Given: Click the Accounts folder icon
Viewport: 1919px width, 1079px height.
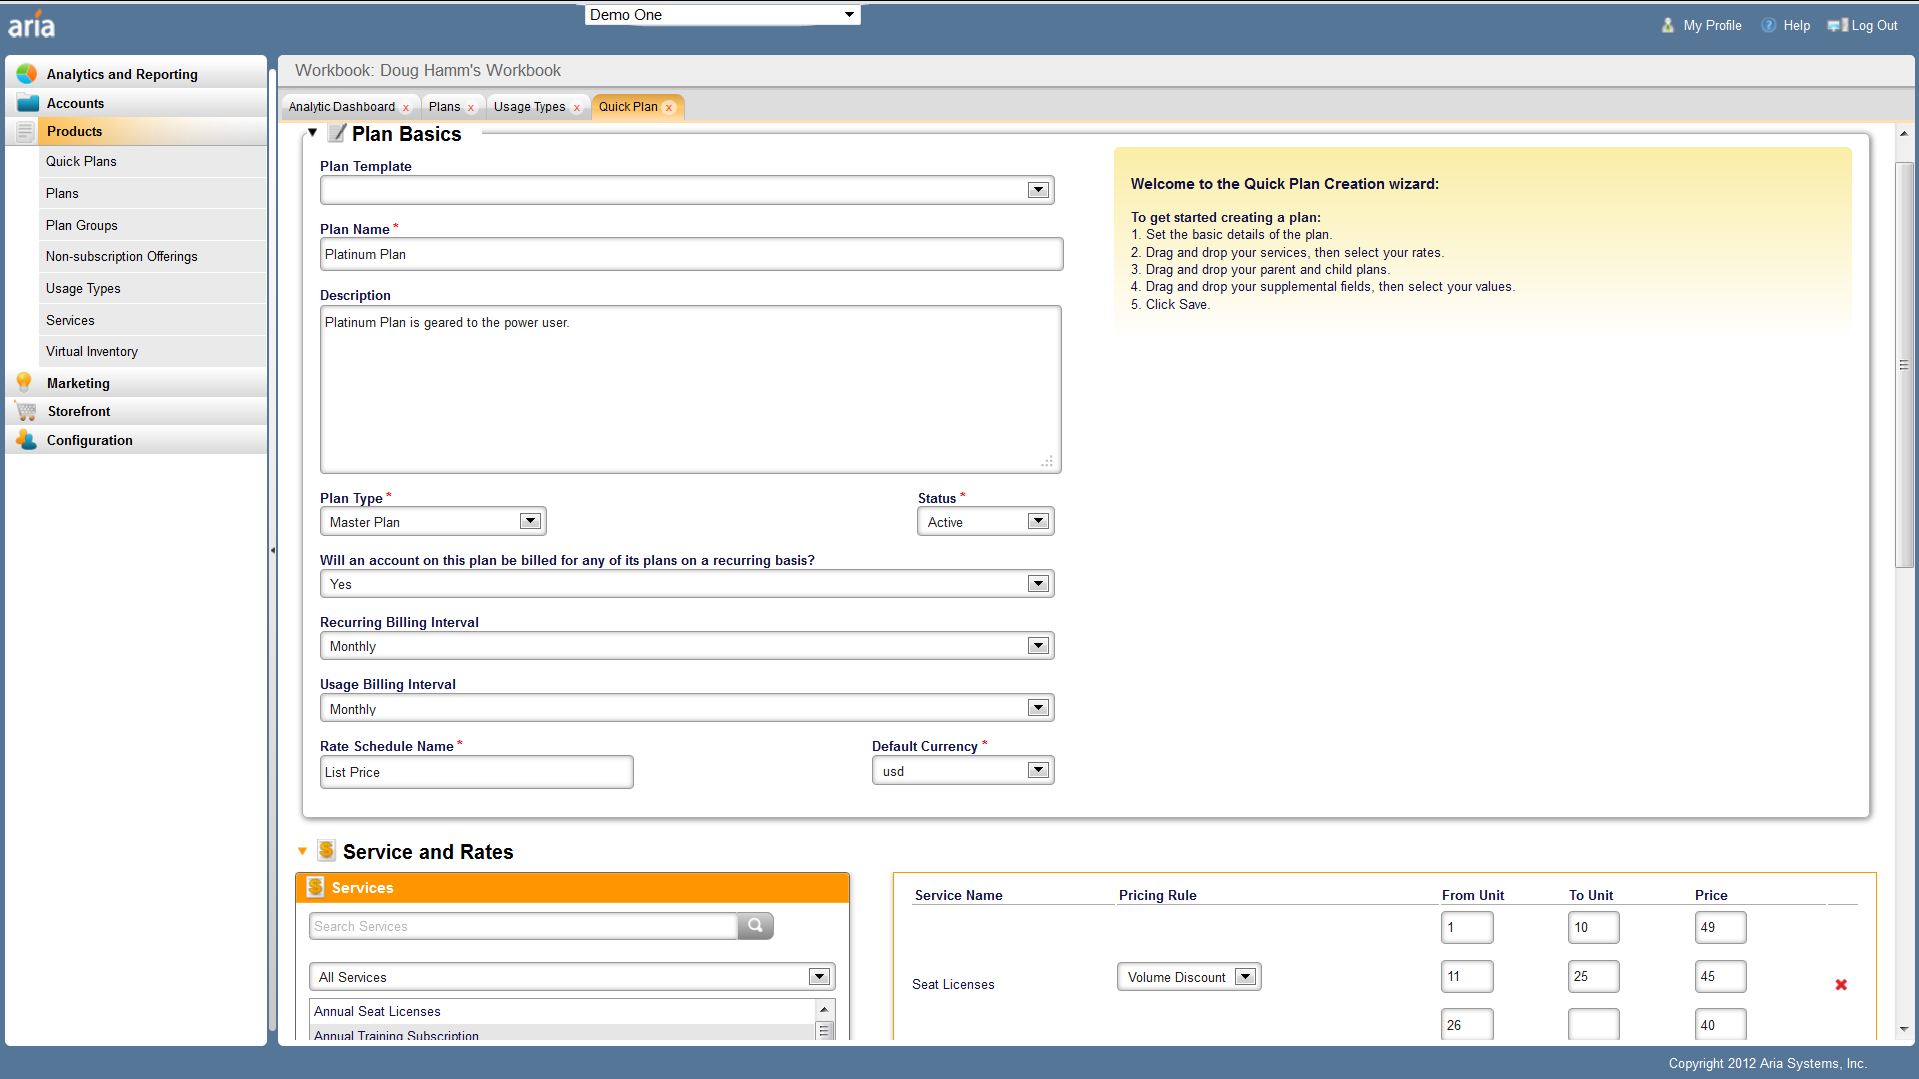Looking at the screenshot, I should click(x=28, y=103).
